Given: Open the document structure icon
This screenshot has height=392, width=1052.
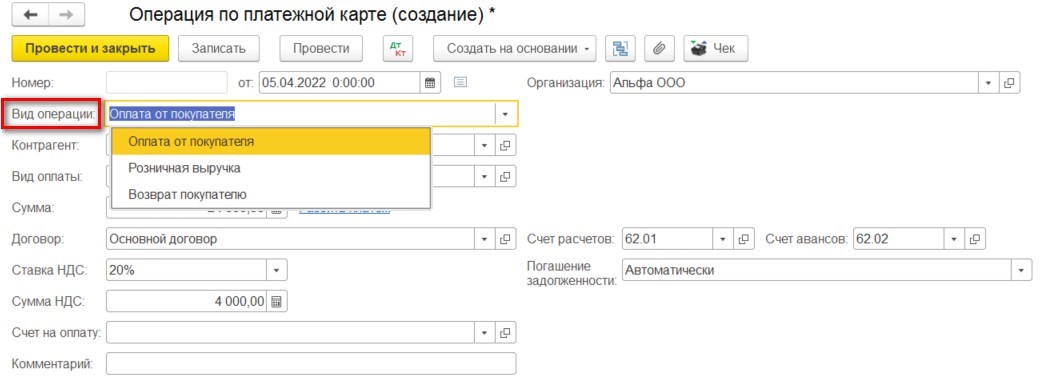Looking at the screenshot, I should [620, 48].
